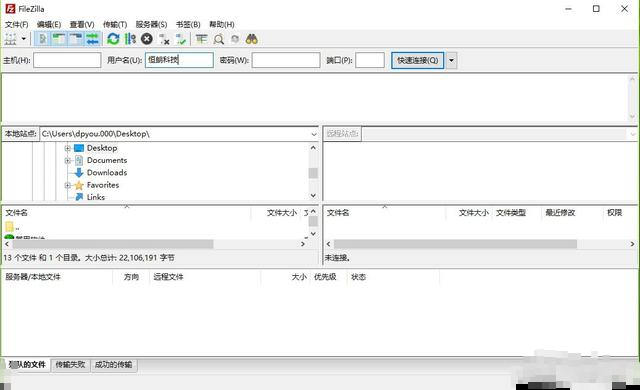Click the Disconnect from server icon

pos(164,39)
